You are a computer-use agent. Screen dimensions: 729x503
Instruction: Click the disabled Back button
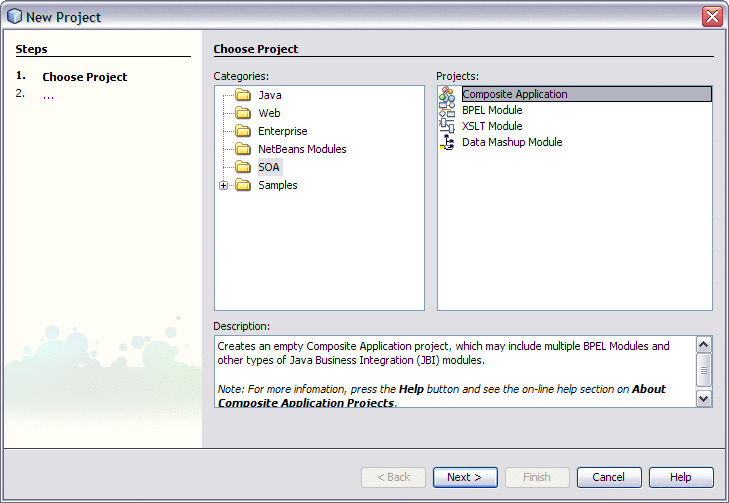tap(393, 477)
